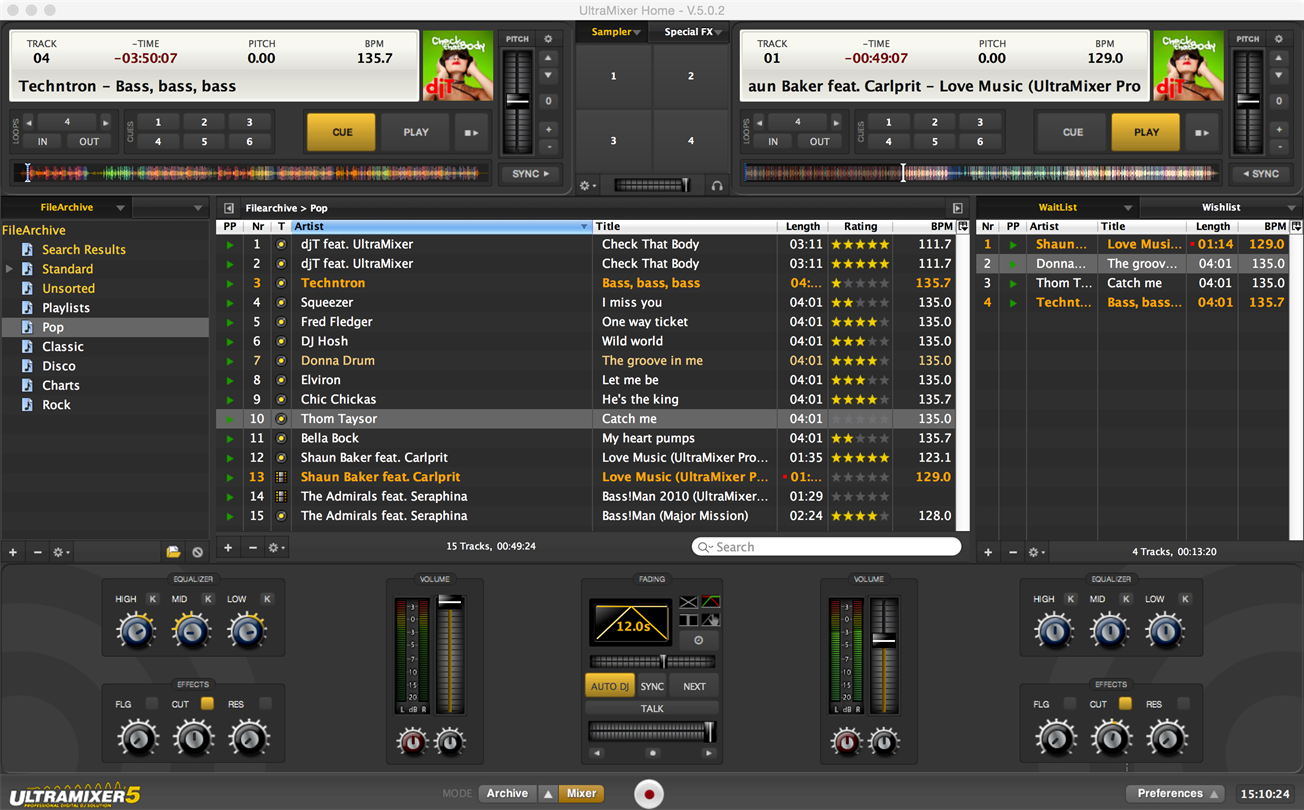Image resolution: width=1304 pixels, height=810 pixels.
Task: Click the headphones monitor icon
Action: click(x=717, y=185)
